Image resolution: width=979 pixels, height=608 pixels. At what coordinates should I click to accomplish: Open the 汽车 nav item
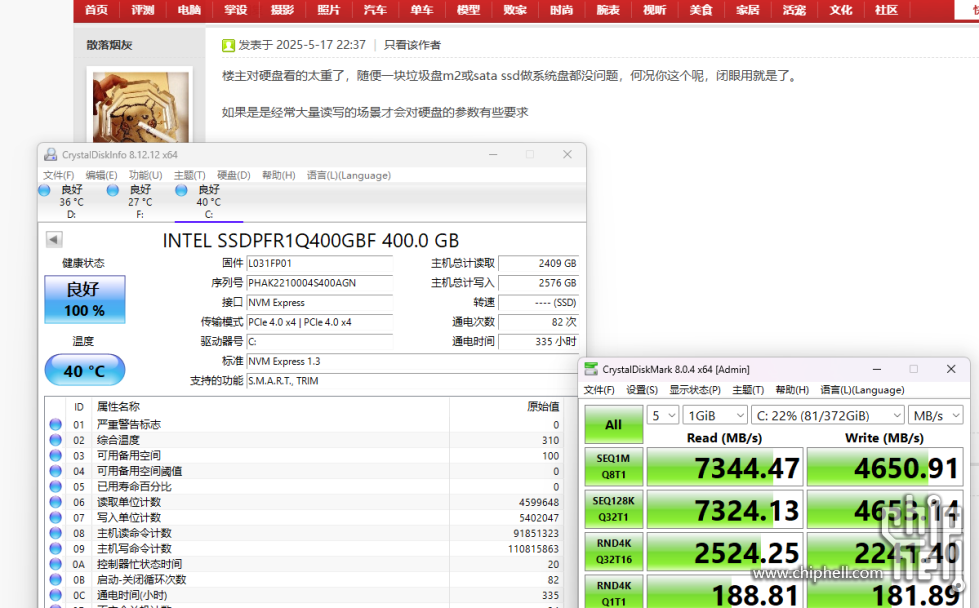[x=375, y=10]
